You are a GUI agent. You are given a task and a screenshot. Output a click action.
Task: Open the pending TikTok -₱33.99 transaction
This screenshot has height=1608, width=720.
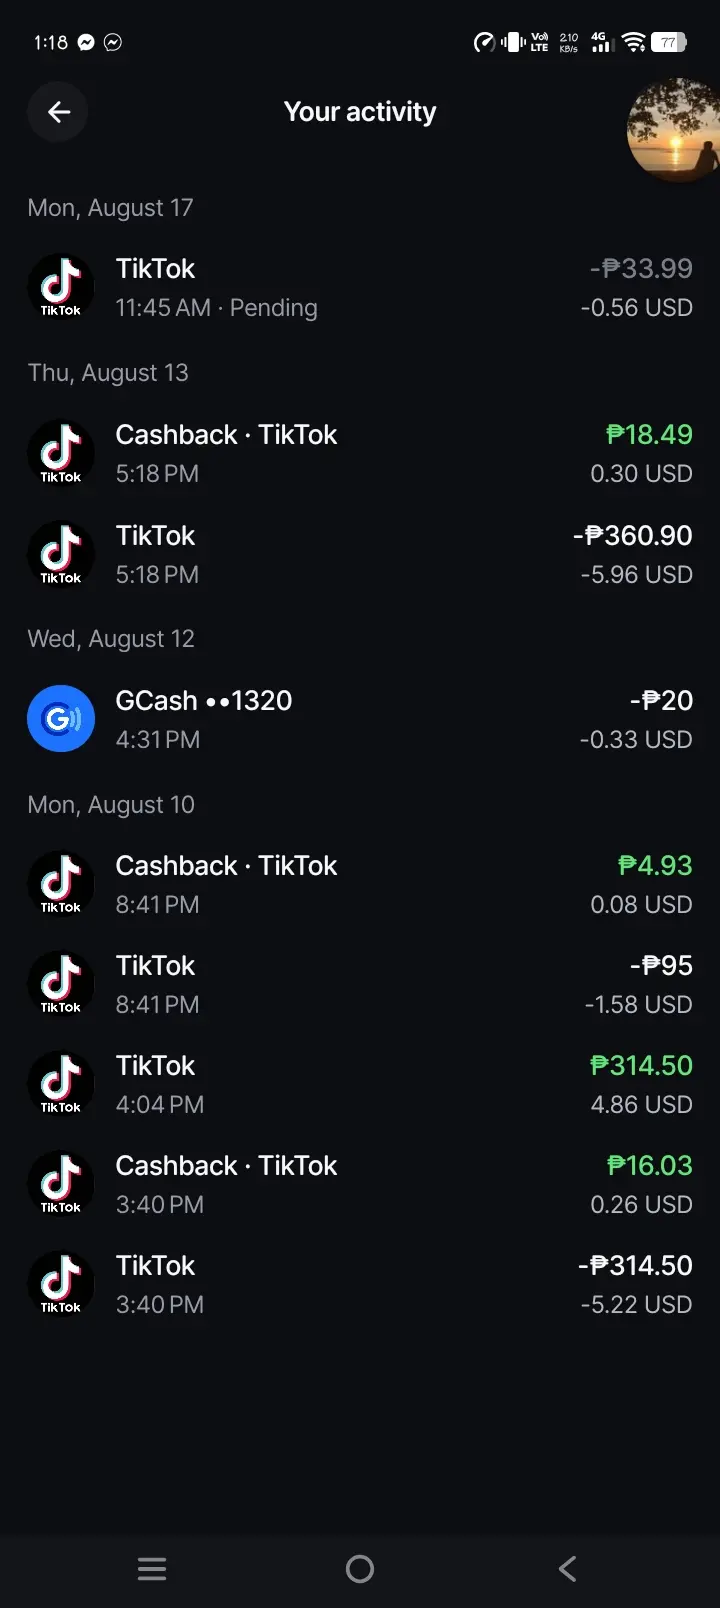coord(360,287)
